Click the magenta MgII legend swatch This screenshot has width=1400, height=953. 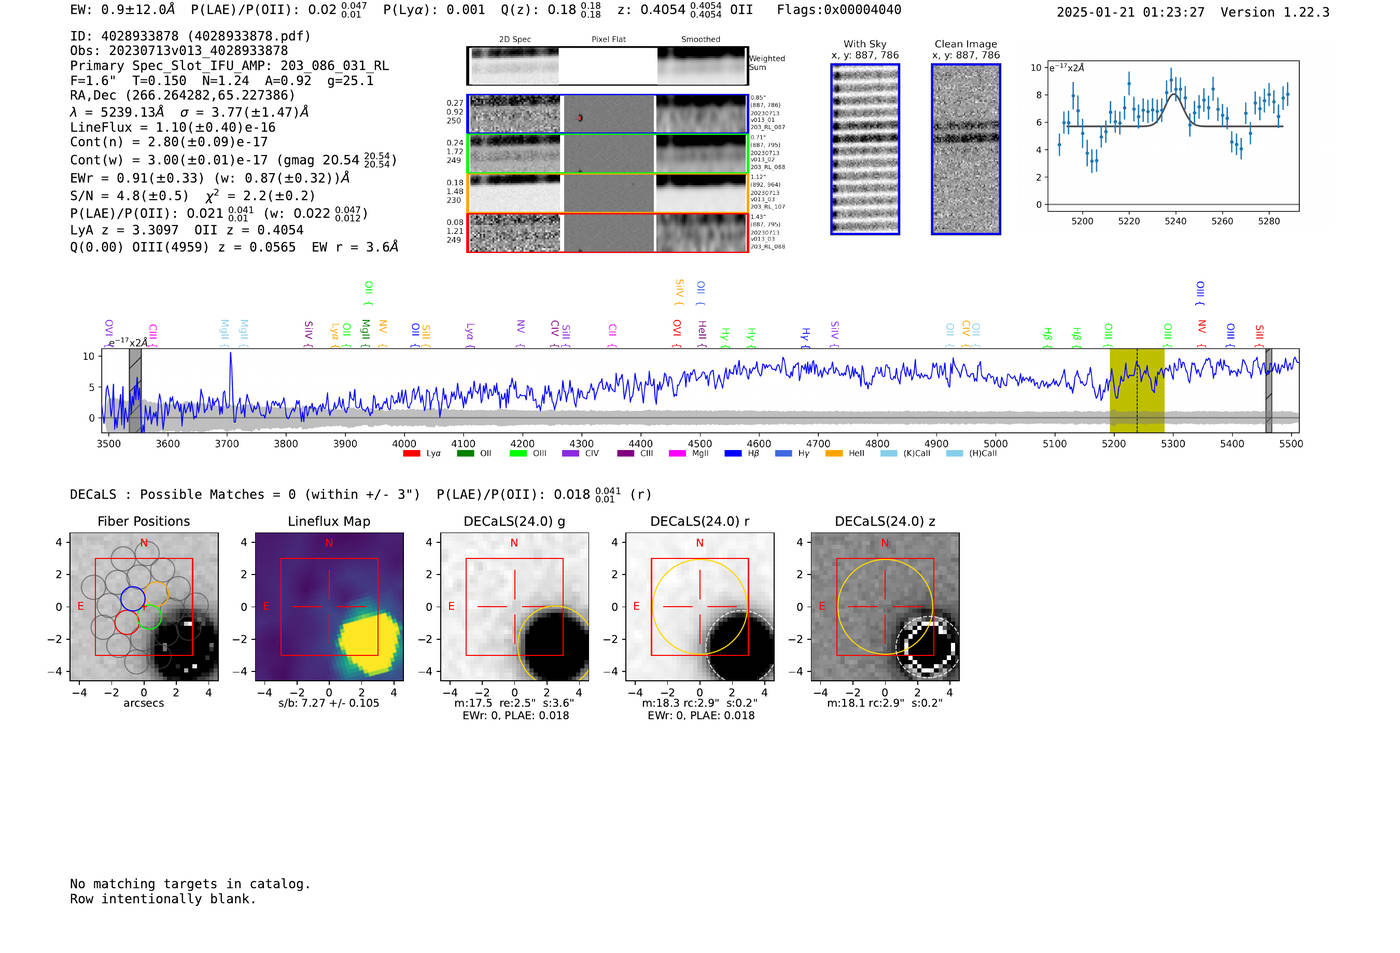(x=678, y=453)
